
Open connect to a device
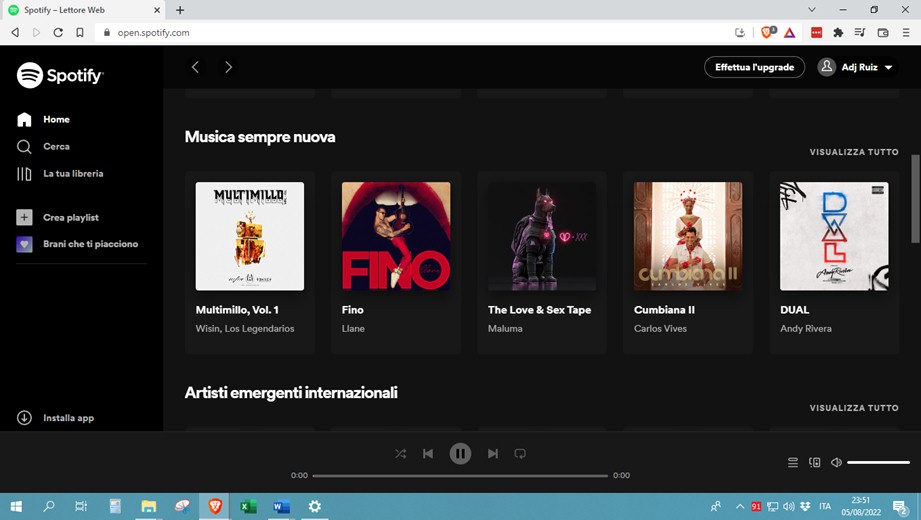pos(815,462)
